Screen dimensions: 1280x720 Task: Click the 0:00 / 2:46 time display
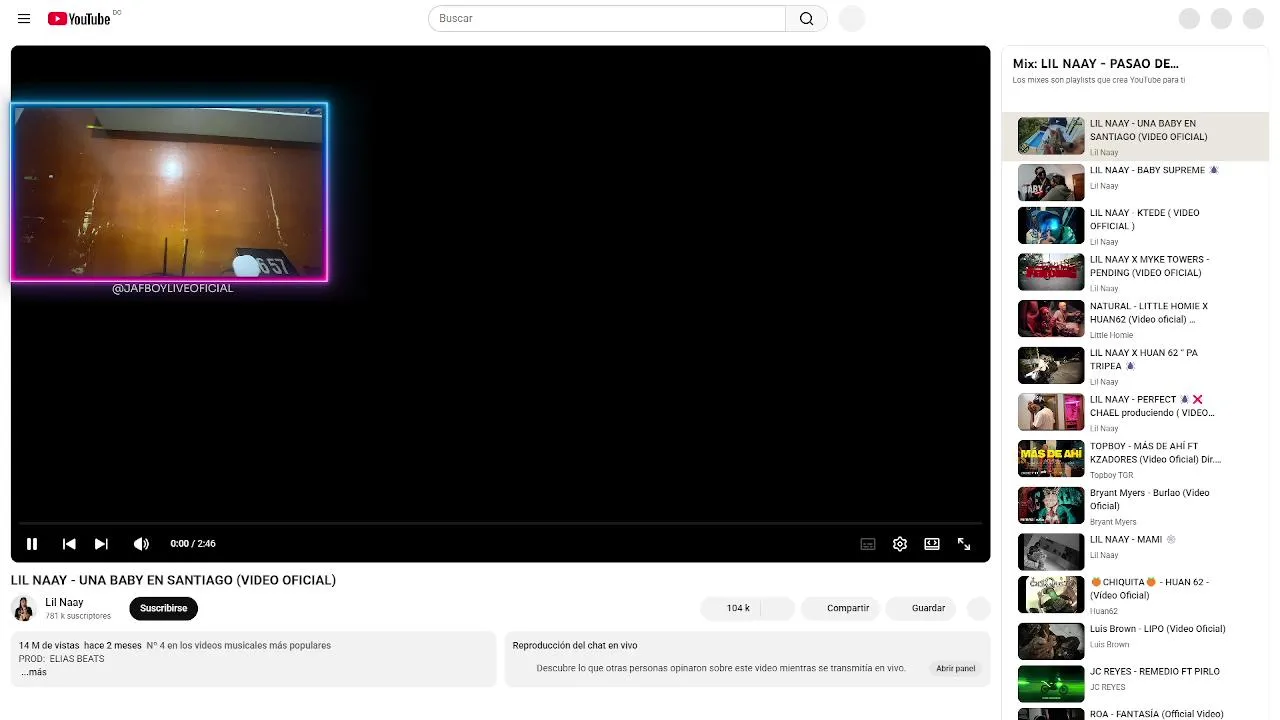click(193, 544)
